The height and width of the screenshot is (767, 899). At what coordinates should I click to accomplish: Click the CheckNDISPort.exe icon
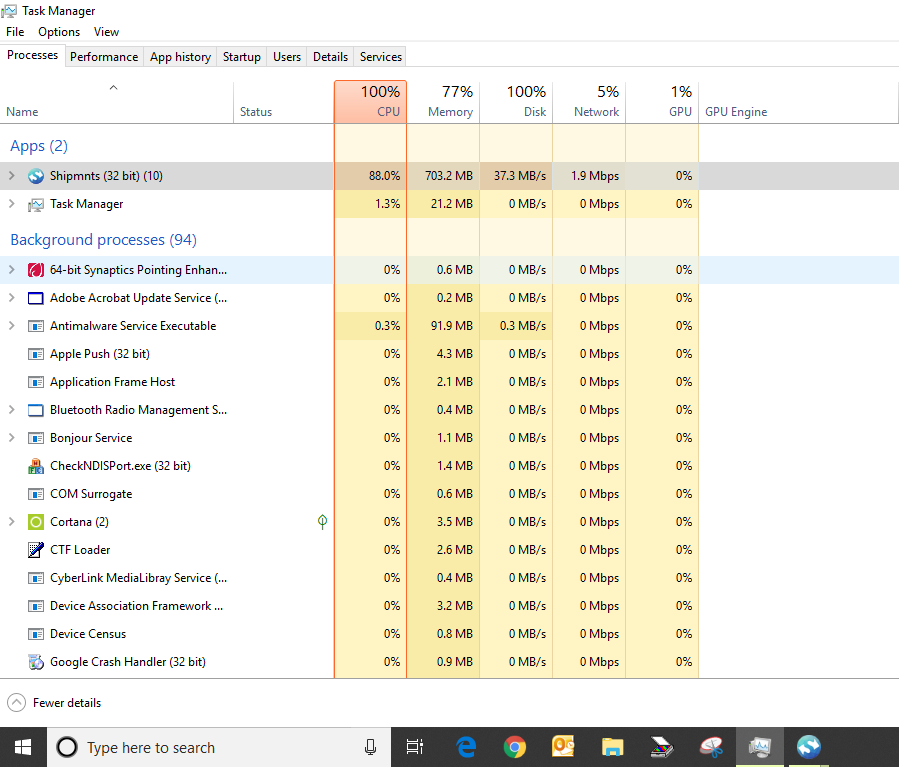click(x=36, y=466)
